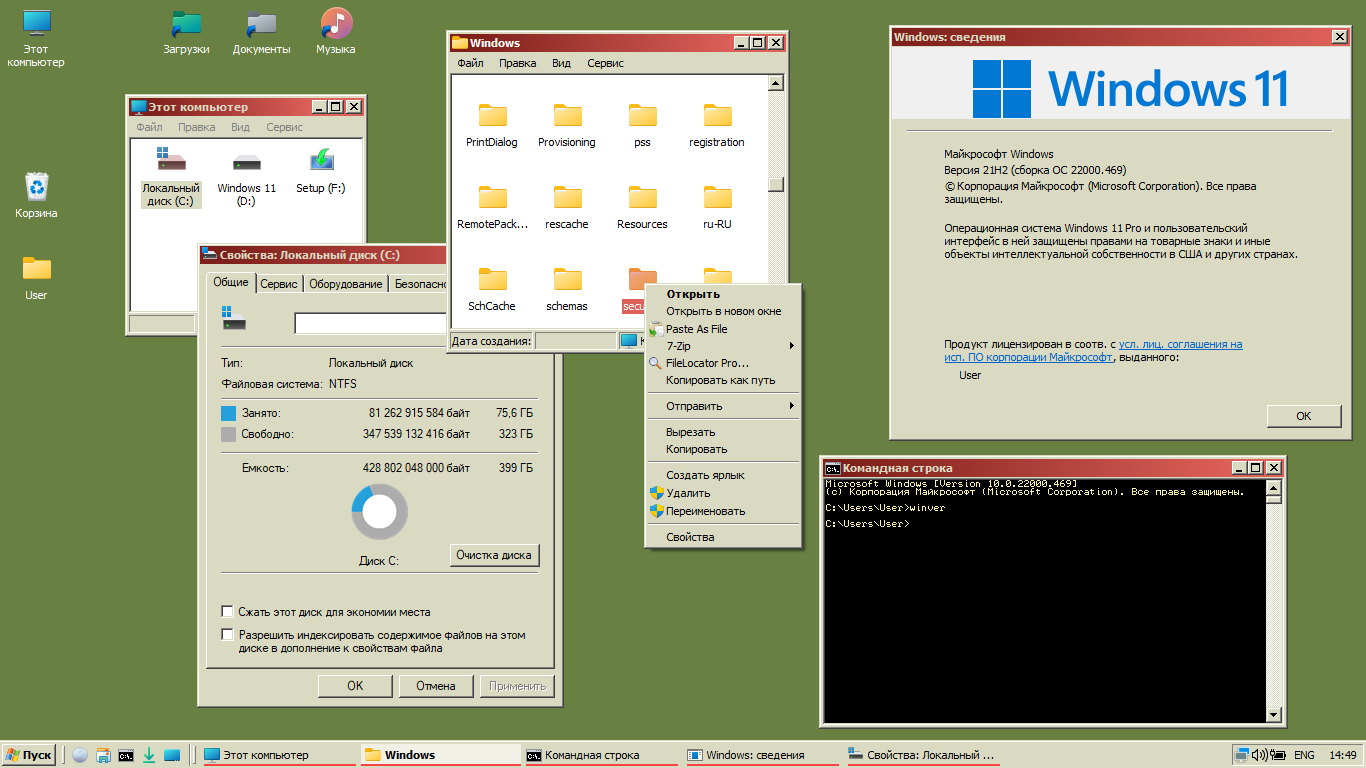
Task: Switch to the Оборудование tab
Action: tap(345, 284)
